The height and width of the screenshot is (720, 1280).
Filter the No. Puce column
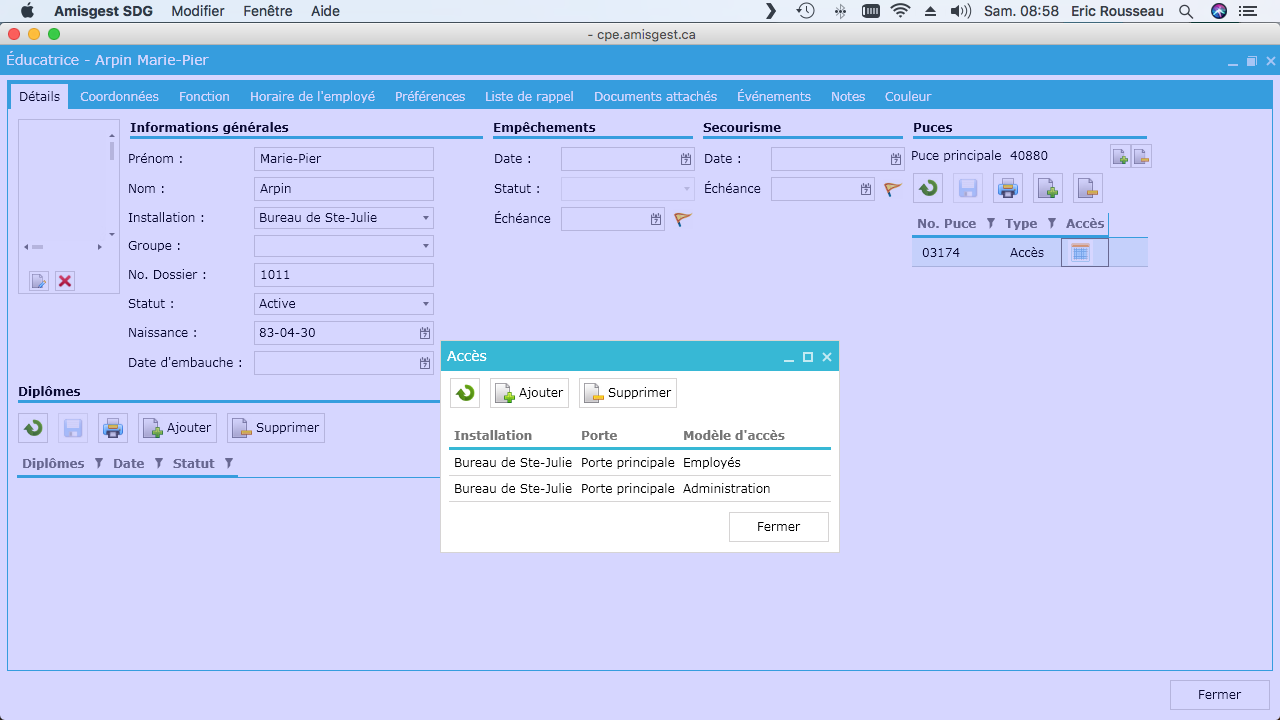click(991, 224)
